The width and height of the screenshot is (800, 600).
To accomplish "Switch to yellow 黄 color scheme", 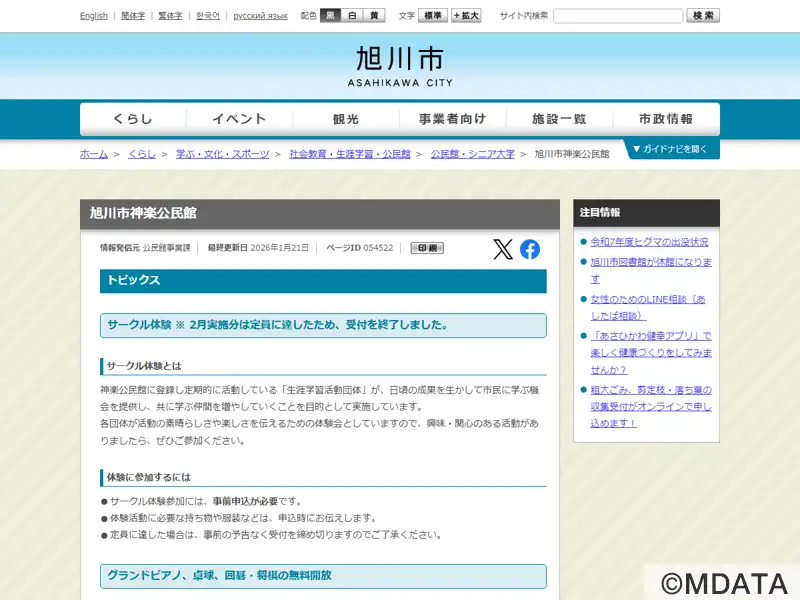I will [x=374, y=16].
